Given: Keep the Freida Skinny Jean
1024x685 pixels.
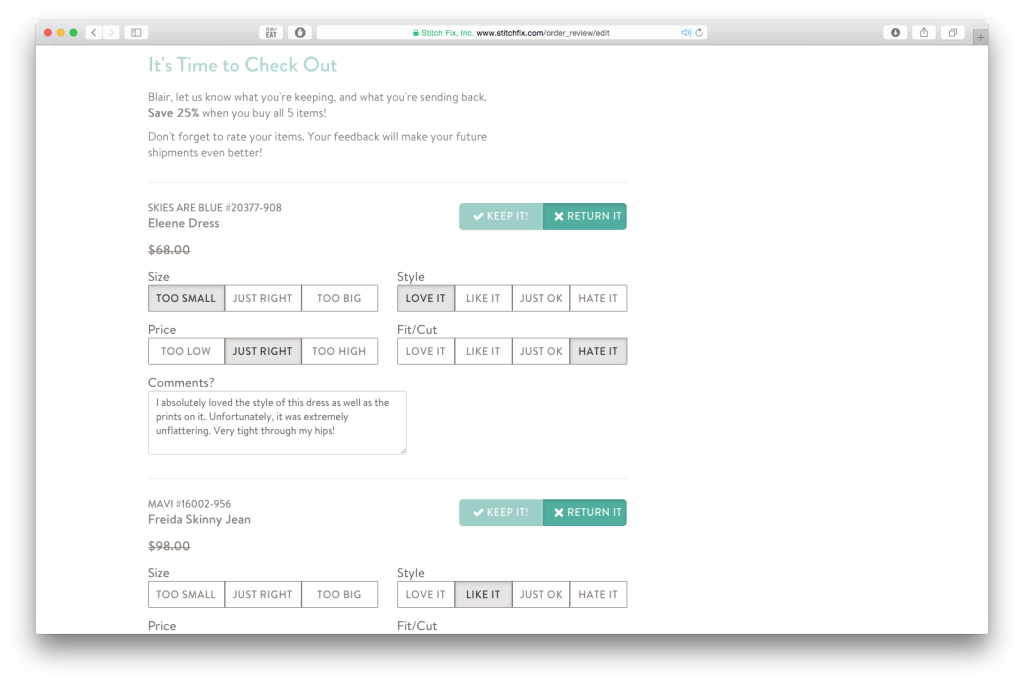Looking at the screenshot, I should point(501,513).
